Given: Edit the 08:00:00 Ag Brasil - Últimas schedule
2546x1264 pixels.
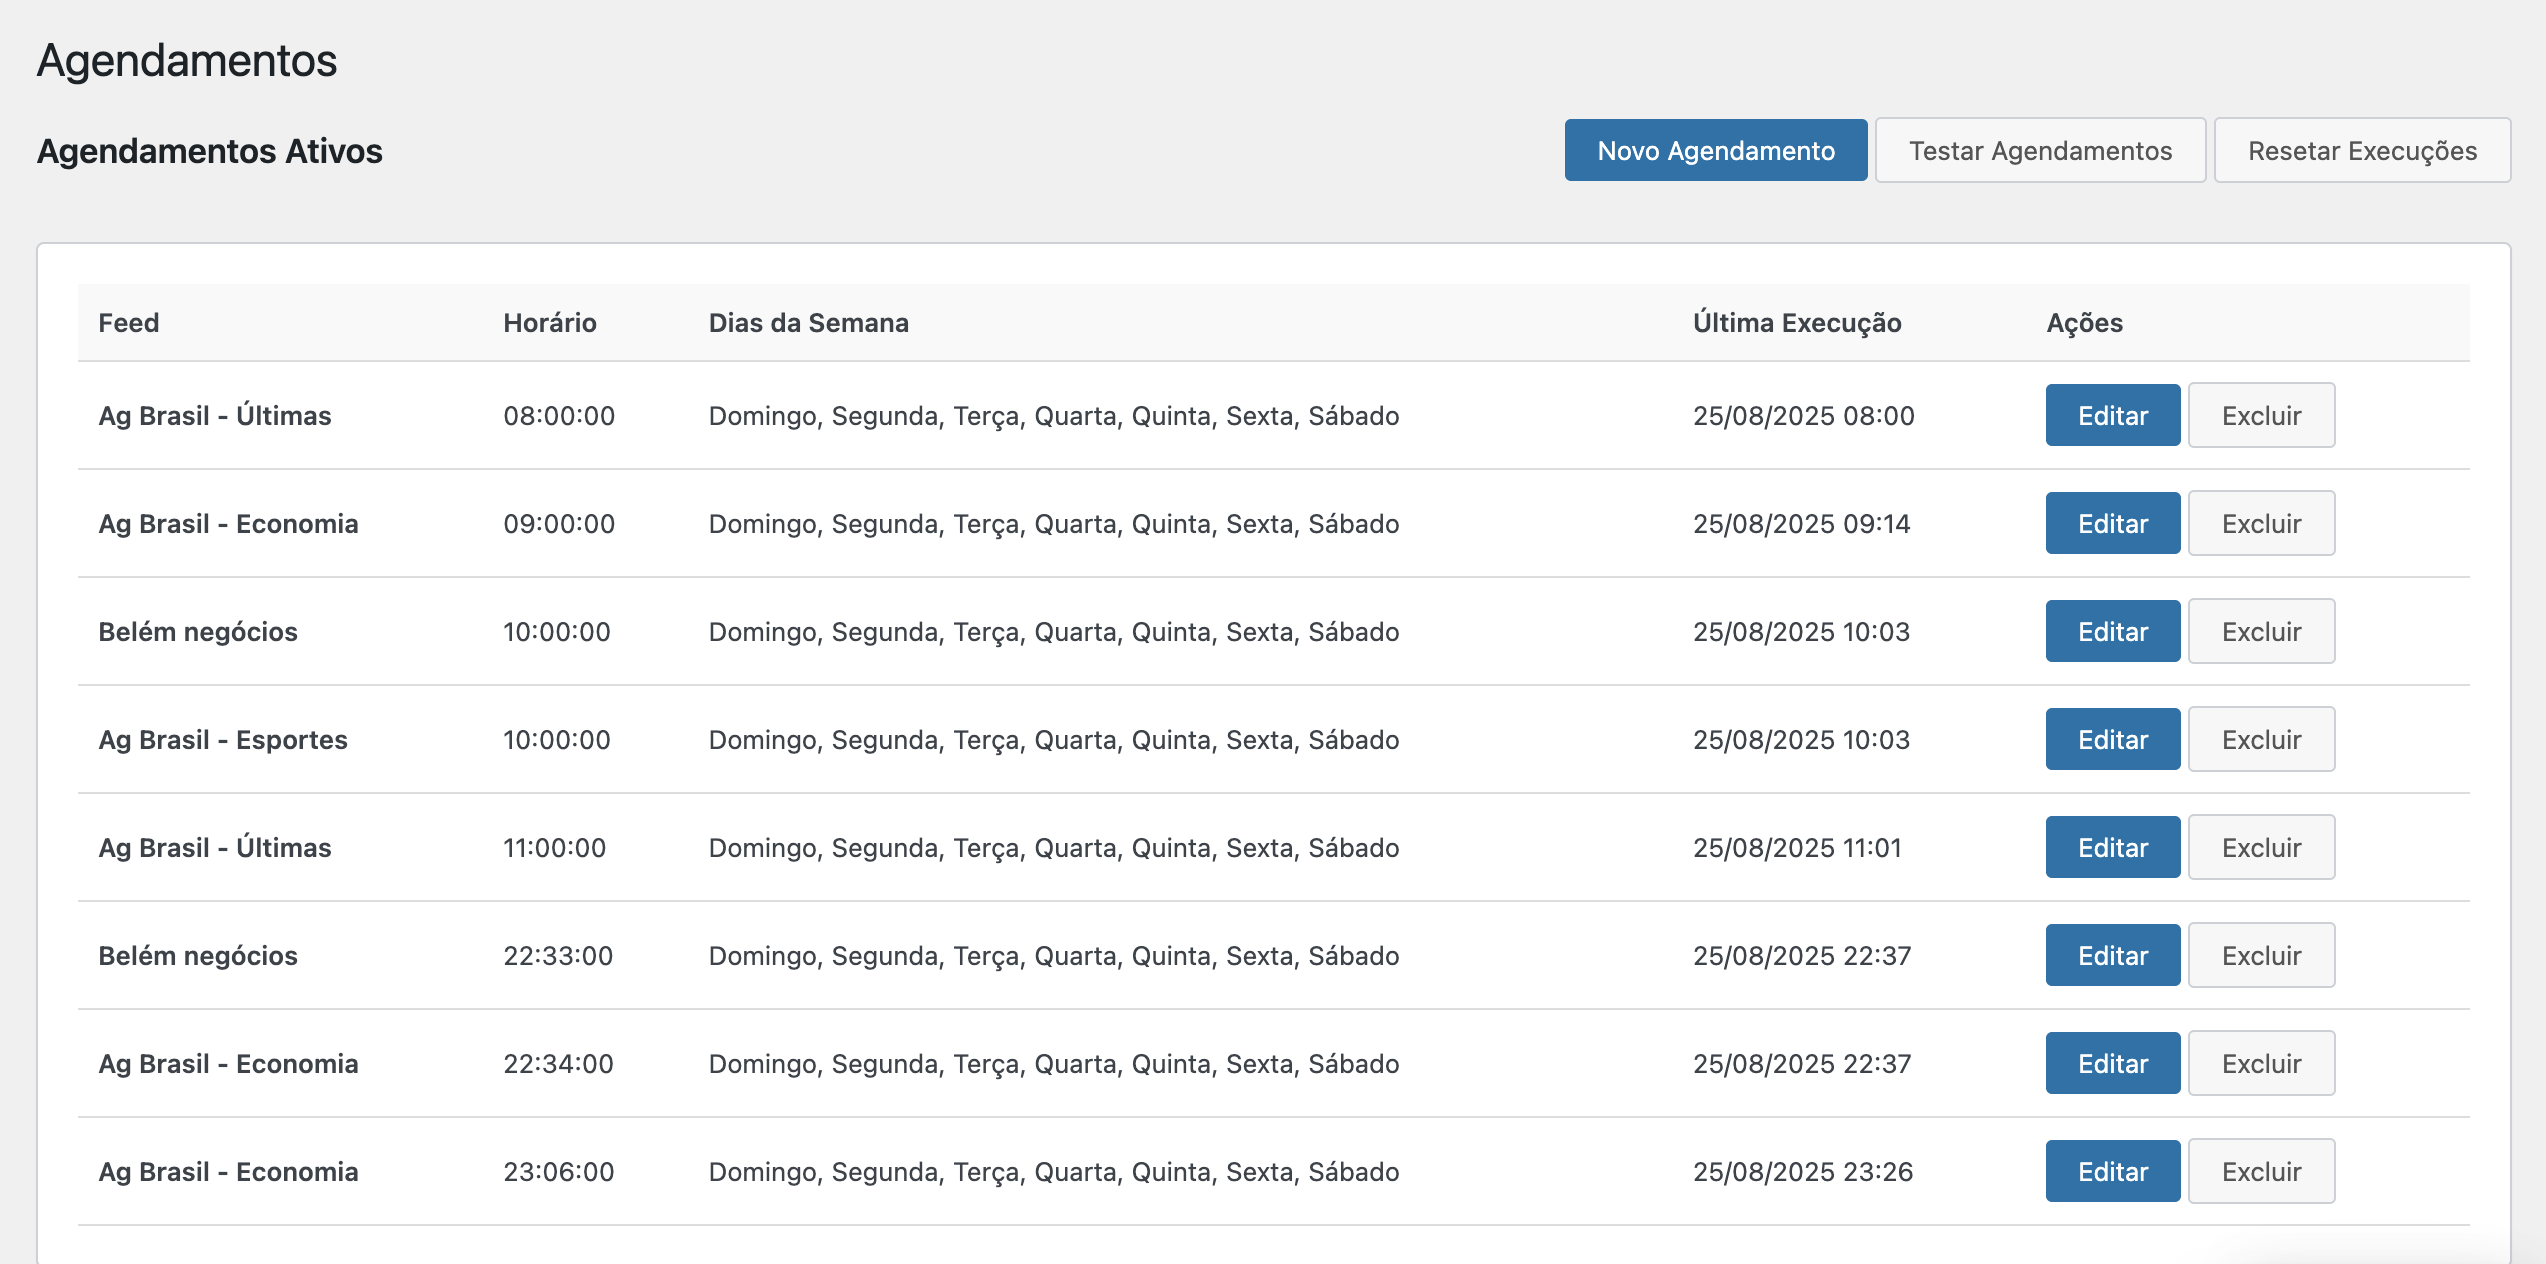Looking at the screenshot, I should pos(2113,415).
